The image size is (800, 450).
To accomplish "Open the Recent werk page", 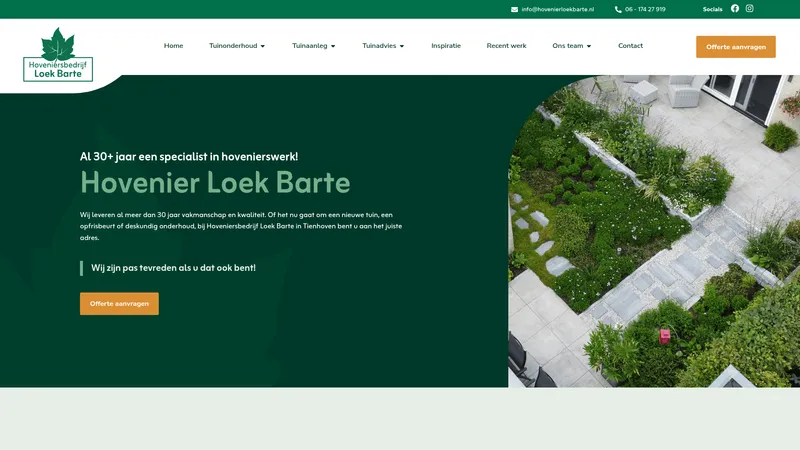I will point(507,45).
